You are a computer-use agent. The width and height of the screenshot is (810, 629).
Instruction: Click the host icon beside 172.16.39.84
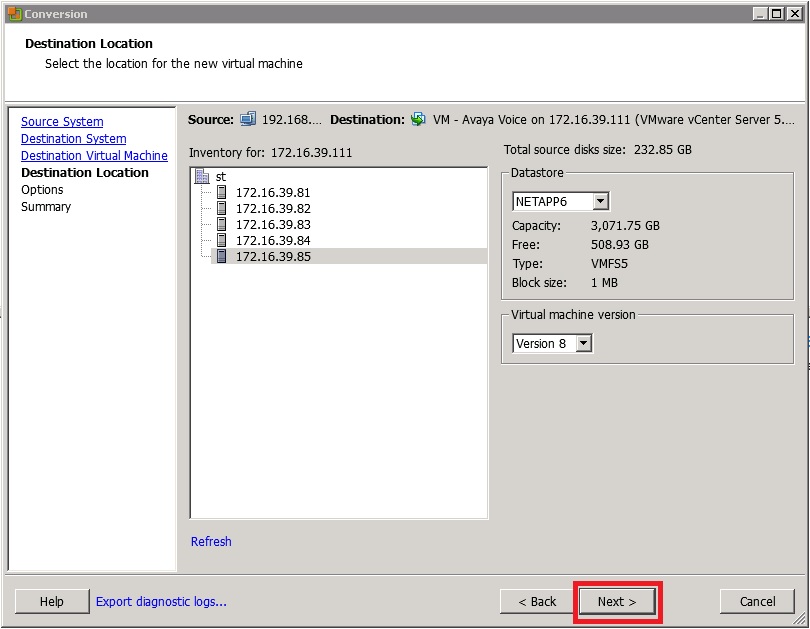(x=222, y=240)
